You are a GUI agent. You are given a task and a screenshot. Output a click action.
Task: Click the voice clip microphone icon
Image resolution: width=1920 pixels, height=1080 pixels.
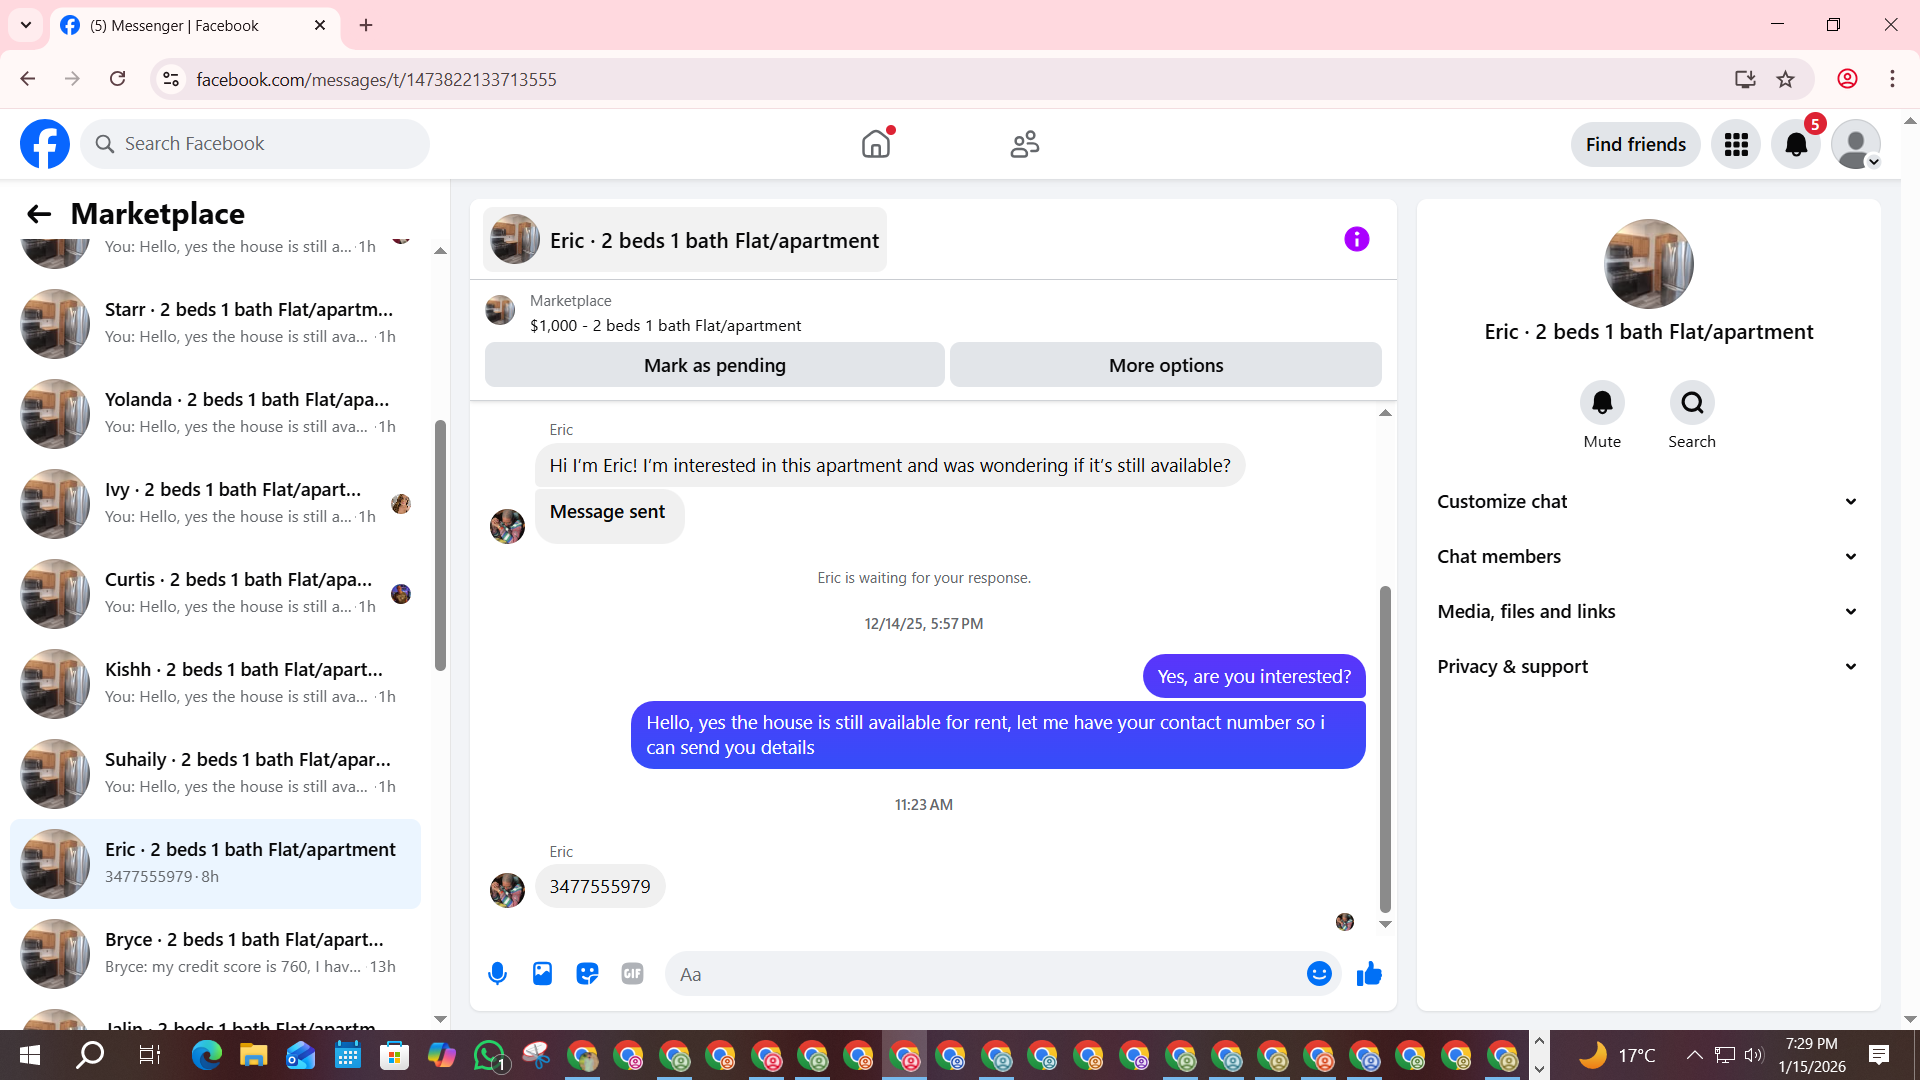click(x=497, y=974)
